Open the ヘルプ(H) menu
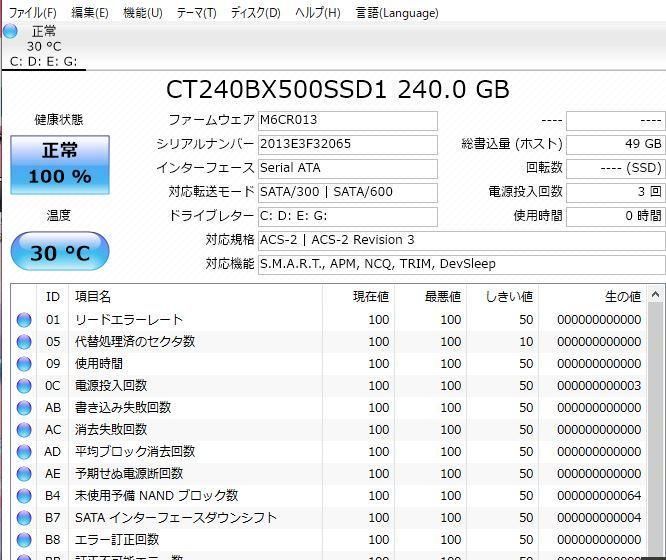The width and height of the screenshot is (666, 560). [318, 12]
